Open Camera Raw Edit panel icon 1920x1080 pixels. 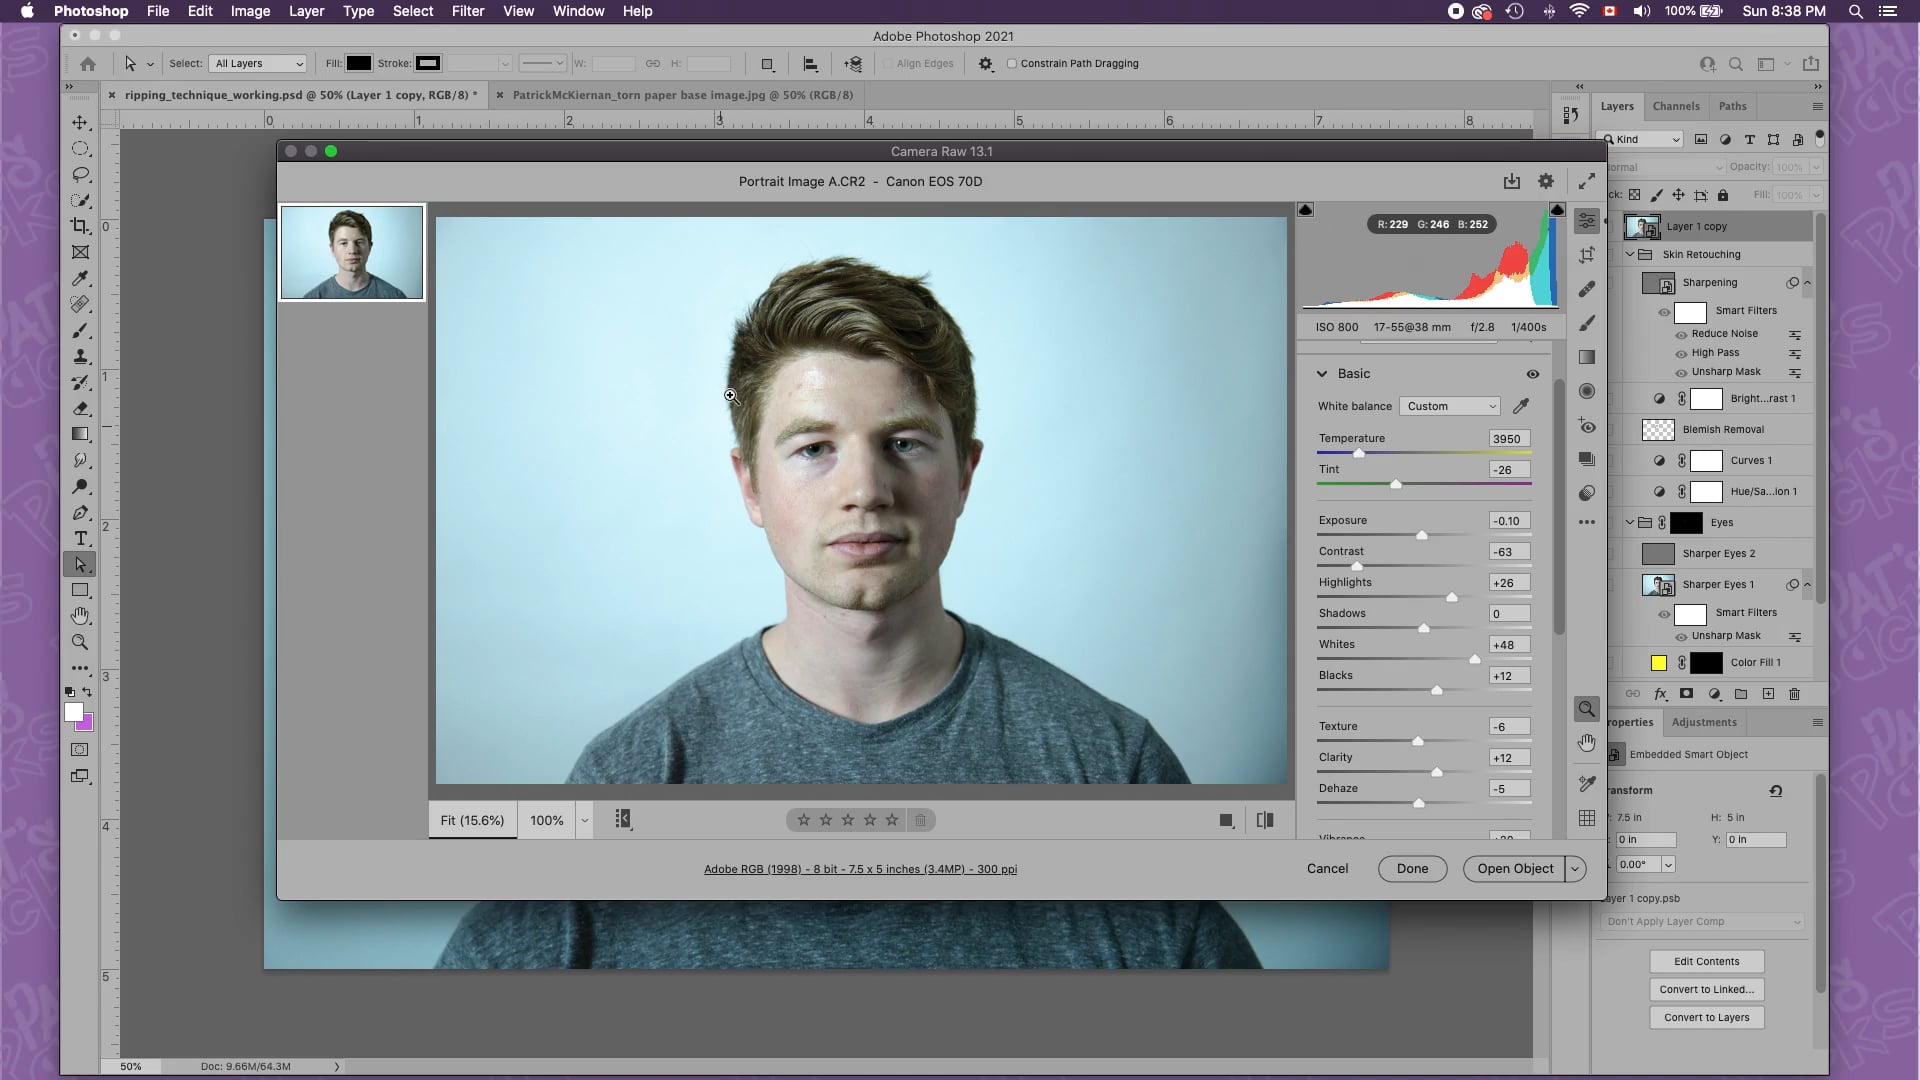click(x=1587, y=221)
